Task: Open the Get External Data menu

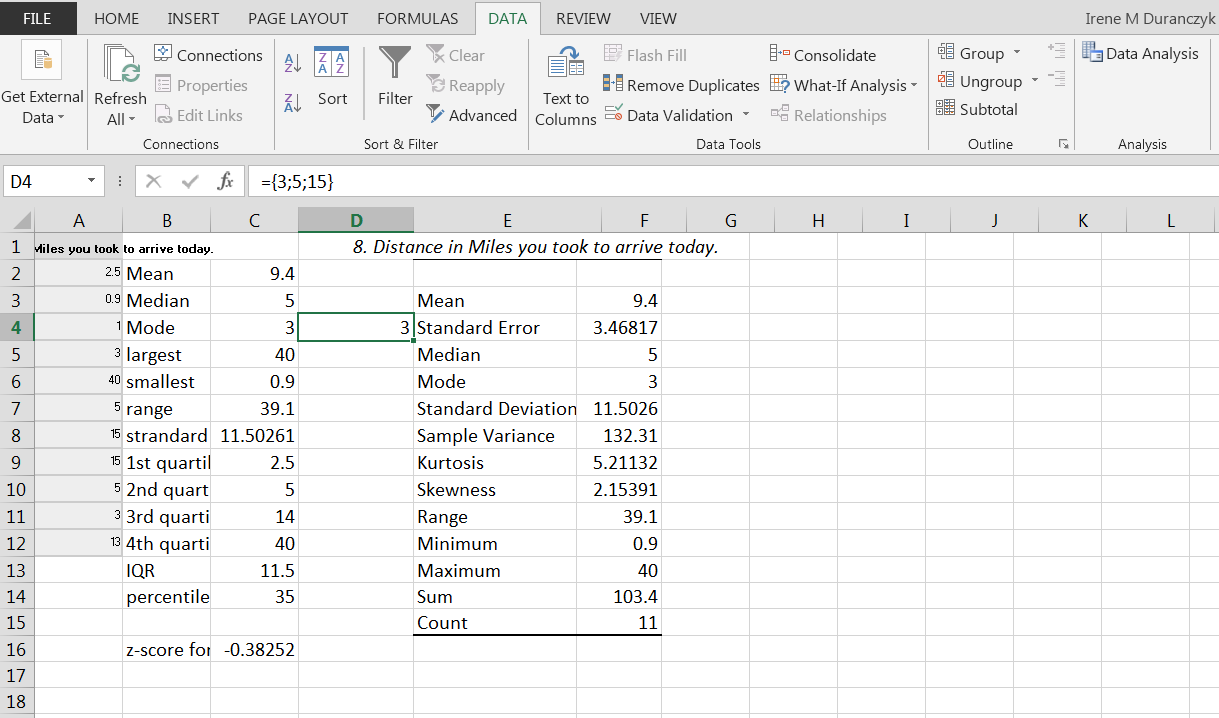Action: pos(42,84)
